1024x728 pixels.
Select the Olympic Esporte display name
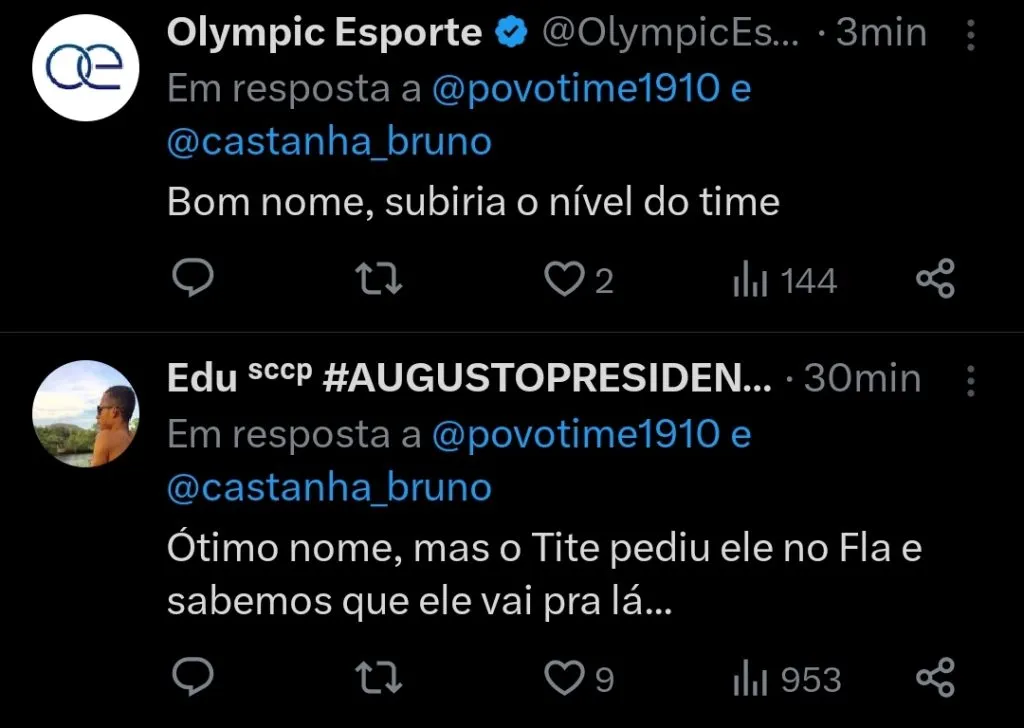[x=323, y=31]
